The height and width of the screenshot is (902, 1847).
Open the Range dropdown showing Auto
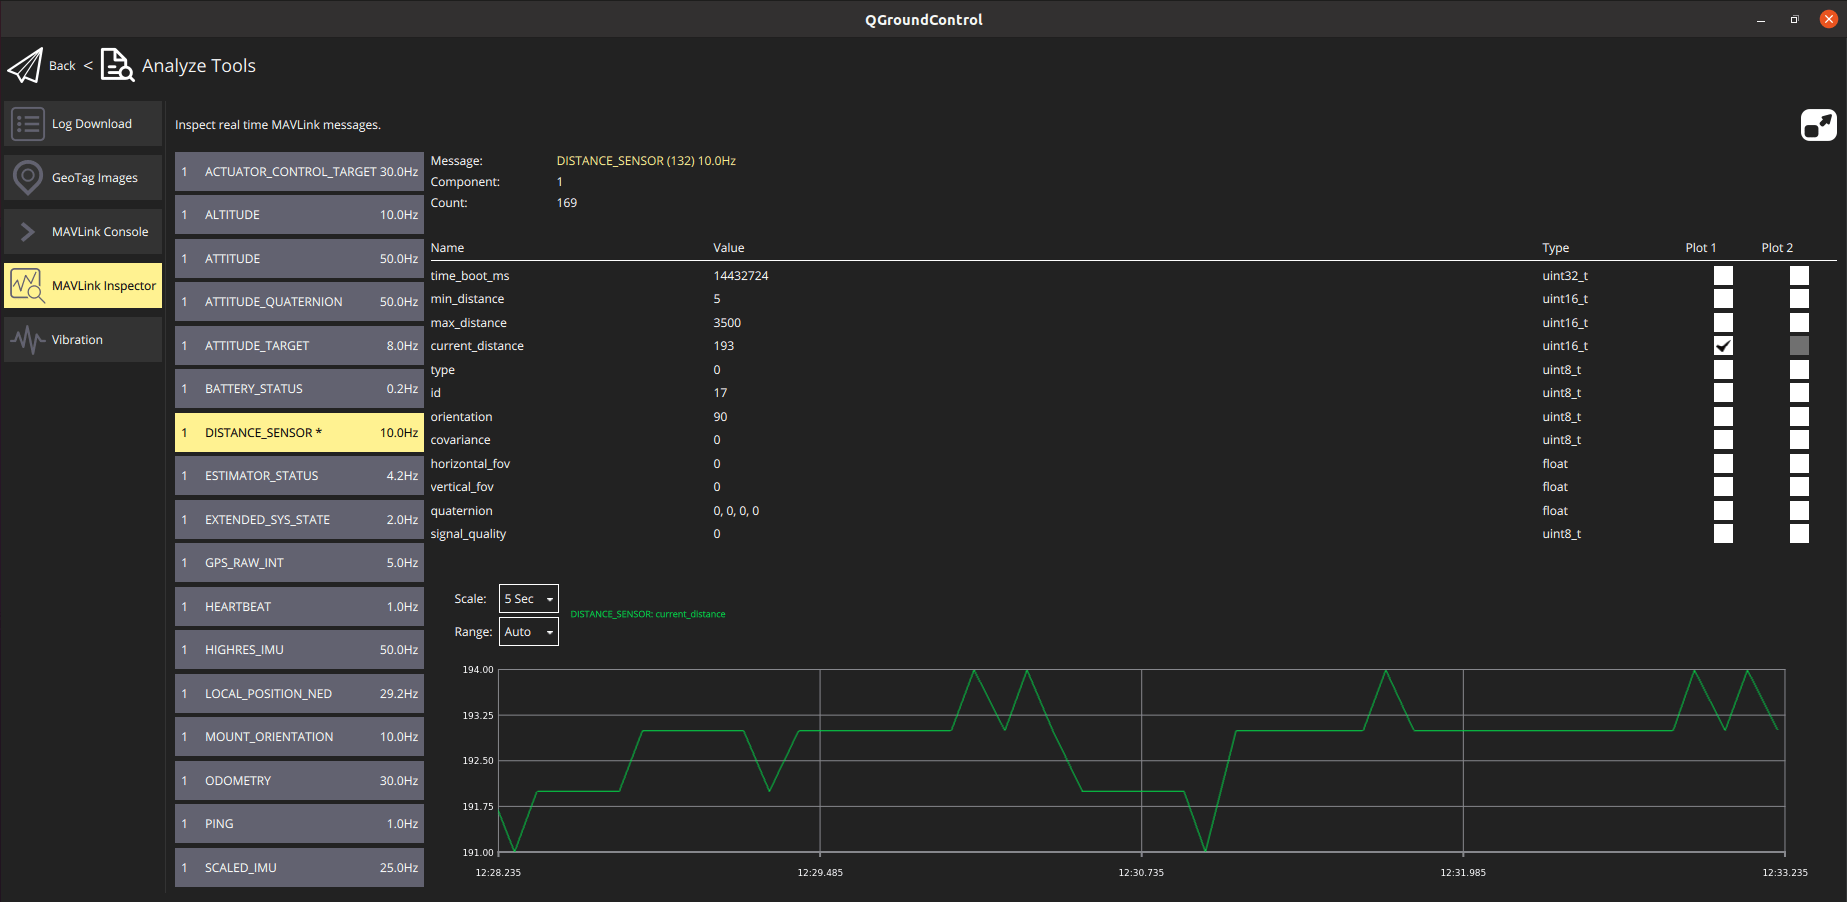529,631
